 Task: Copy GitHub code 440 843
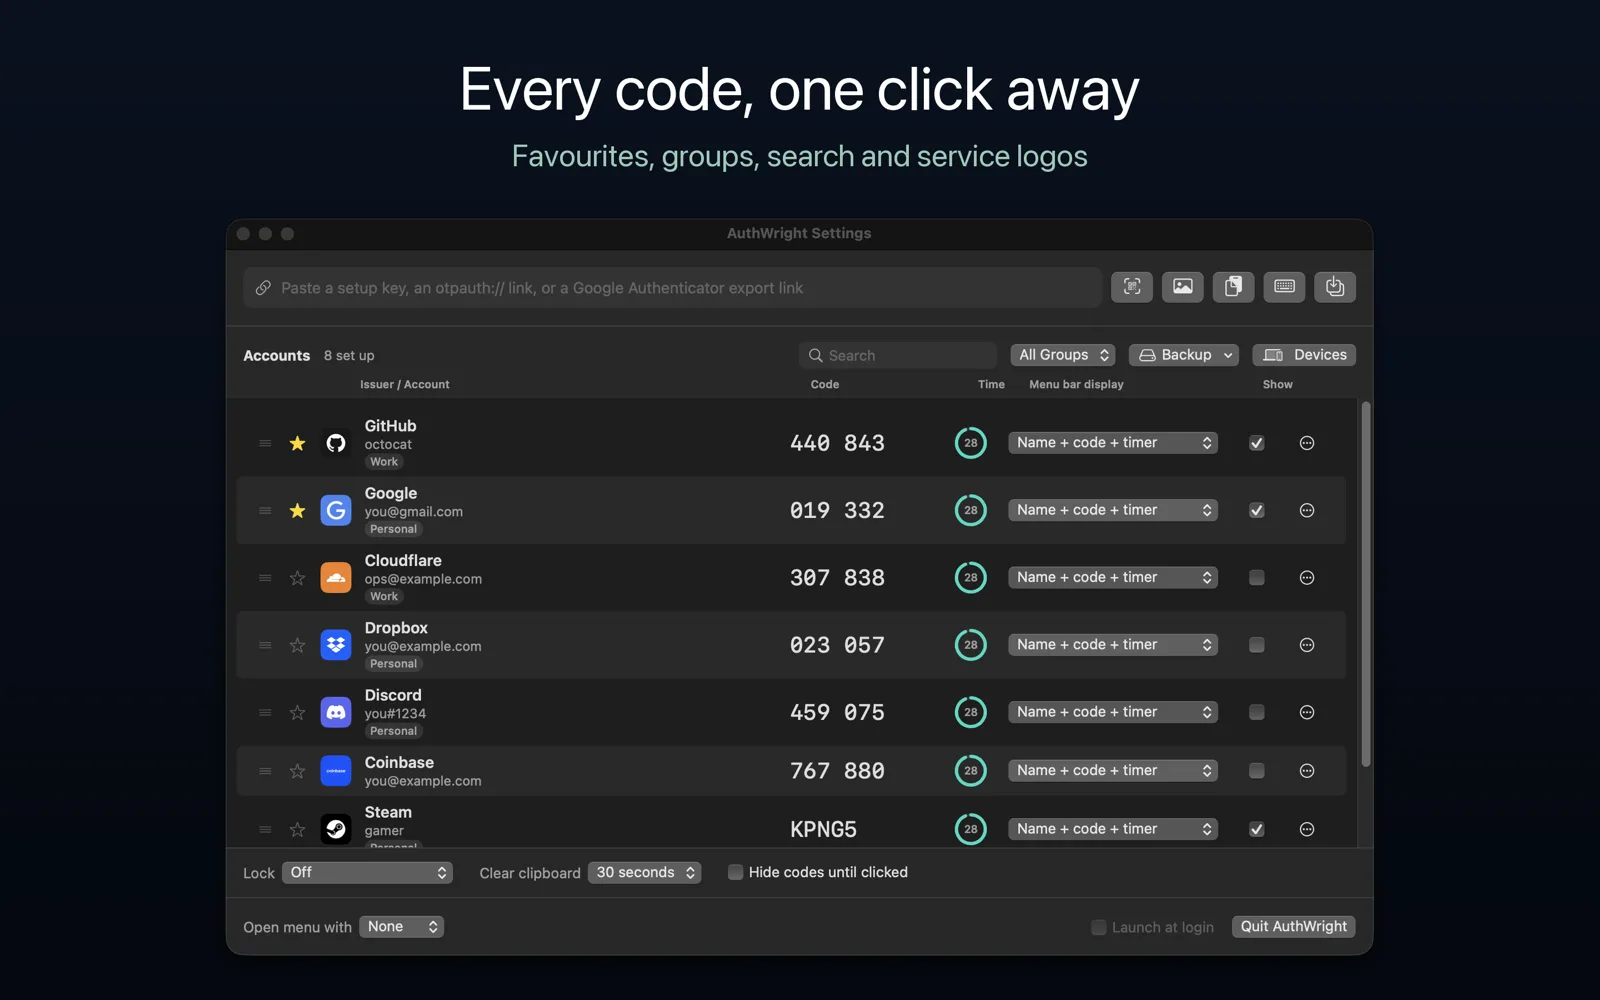(x=837, y=443)
